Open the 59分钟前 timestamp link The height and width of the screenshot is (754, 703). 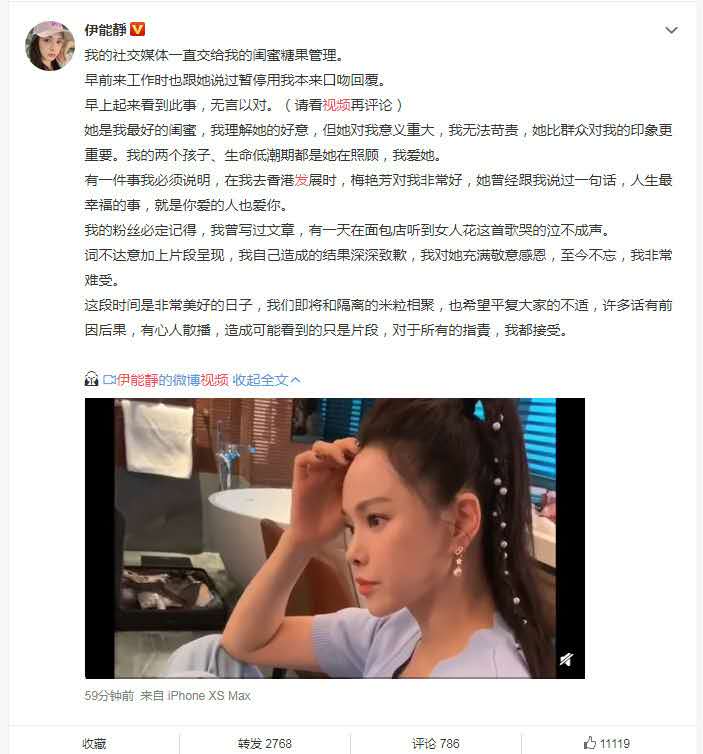click(109, 696)
